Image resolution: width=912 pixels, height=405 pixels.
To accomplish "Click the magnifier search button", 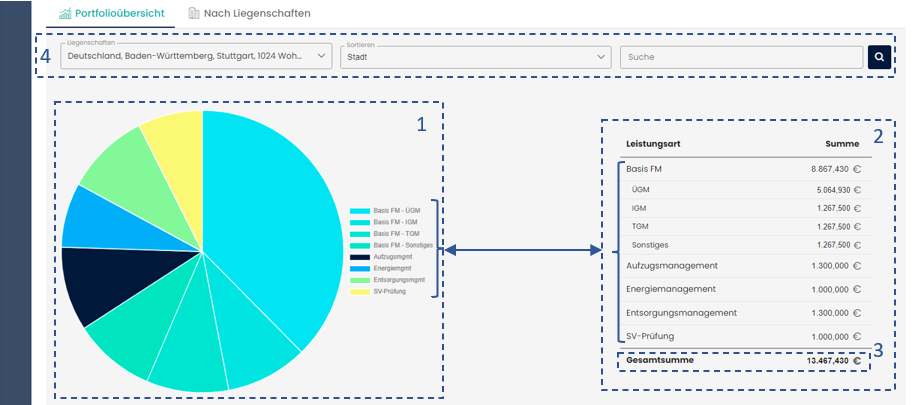I will point(879,57).
